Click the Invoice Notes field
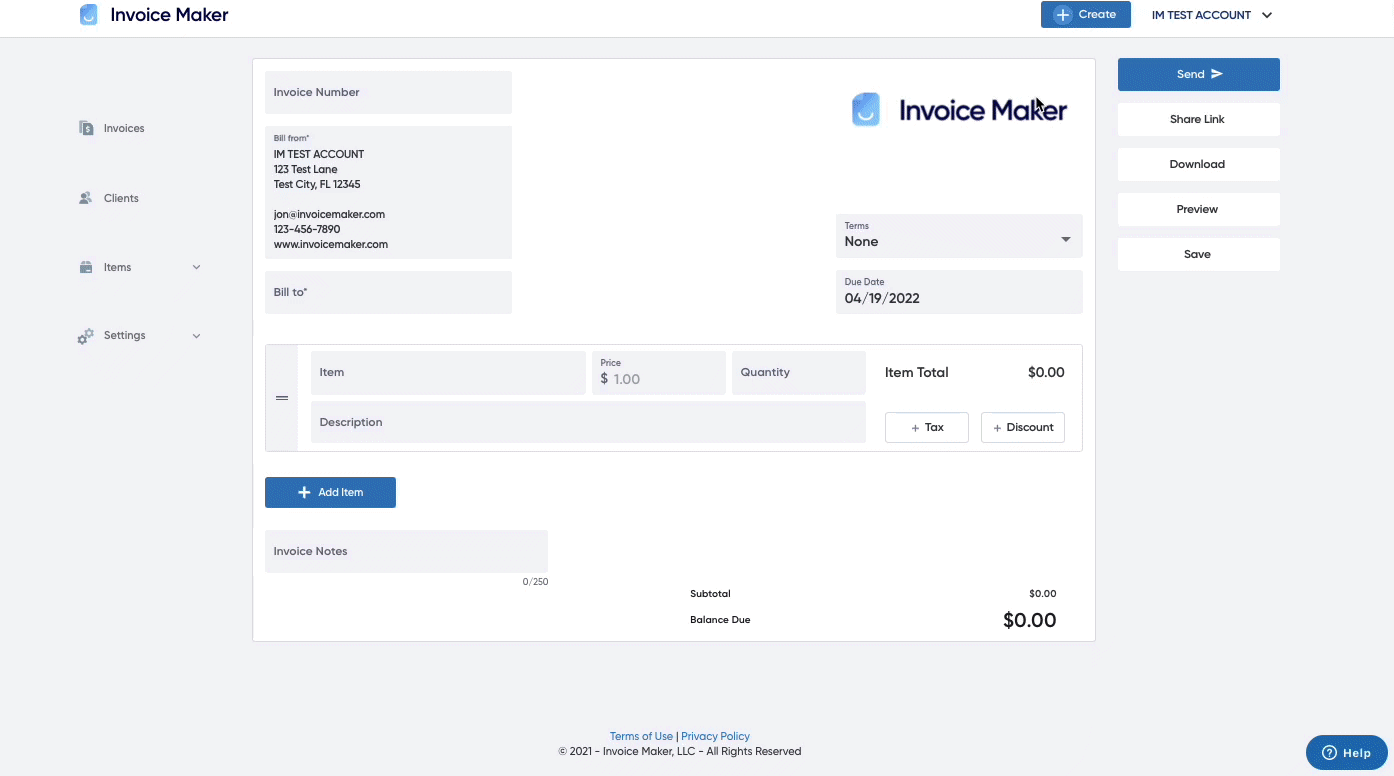Screen dimensions: 1394x776 click(406, 551)
